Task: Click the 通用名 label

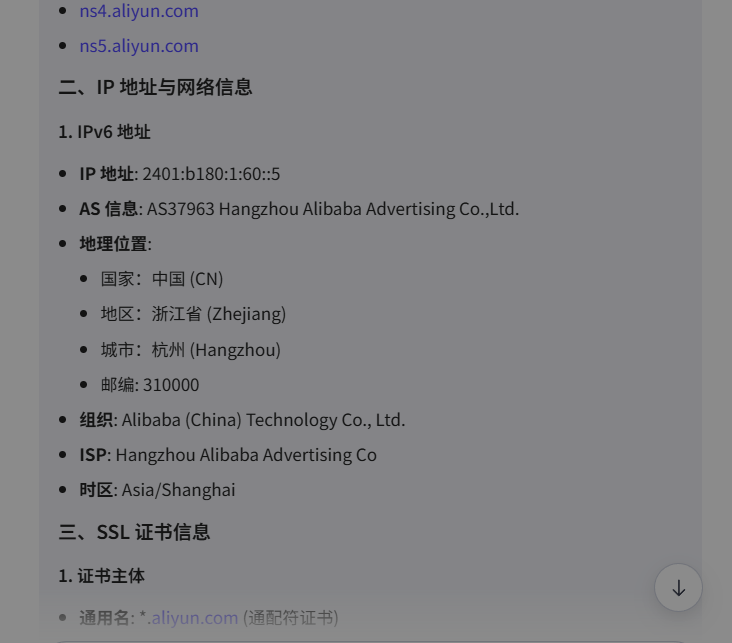Action: click(105, 618)
